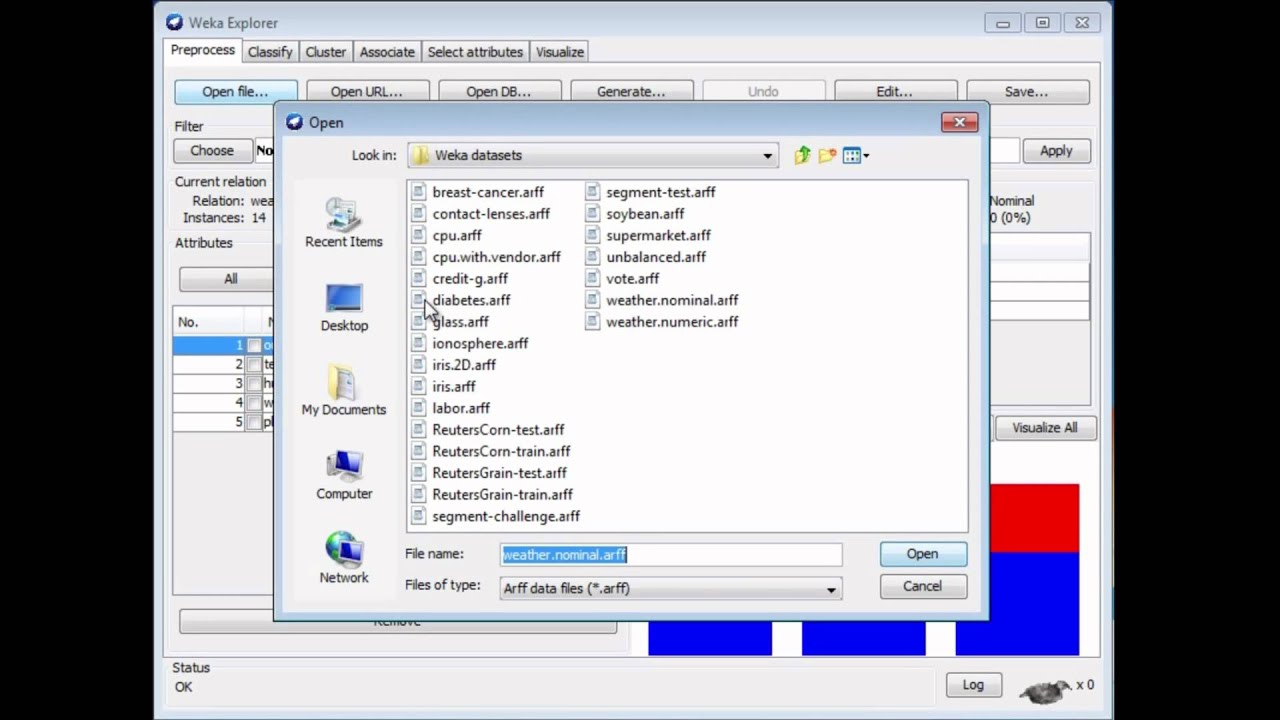This screenshot has height=720, width=1280.
Task: Click Edit... button in Explorer
Action: [895, 91]
